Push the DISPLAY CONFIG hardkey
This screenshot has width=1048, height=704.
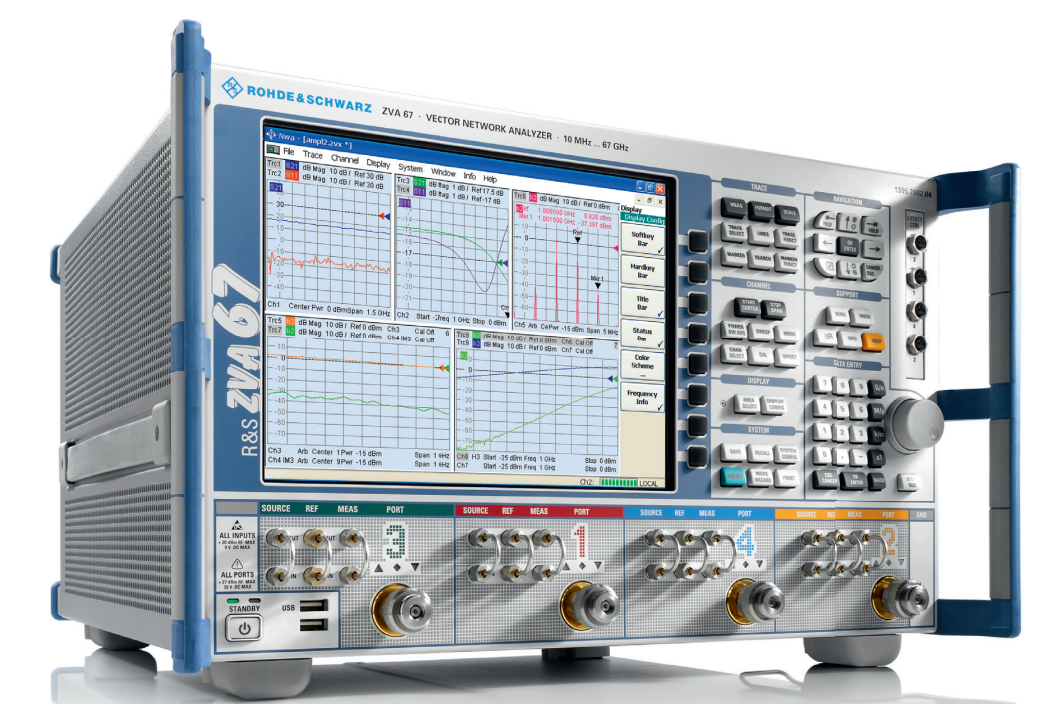(775, 405)
